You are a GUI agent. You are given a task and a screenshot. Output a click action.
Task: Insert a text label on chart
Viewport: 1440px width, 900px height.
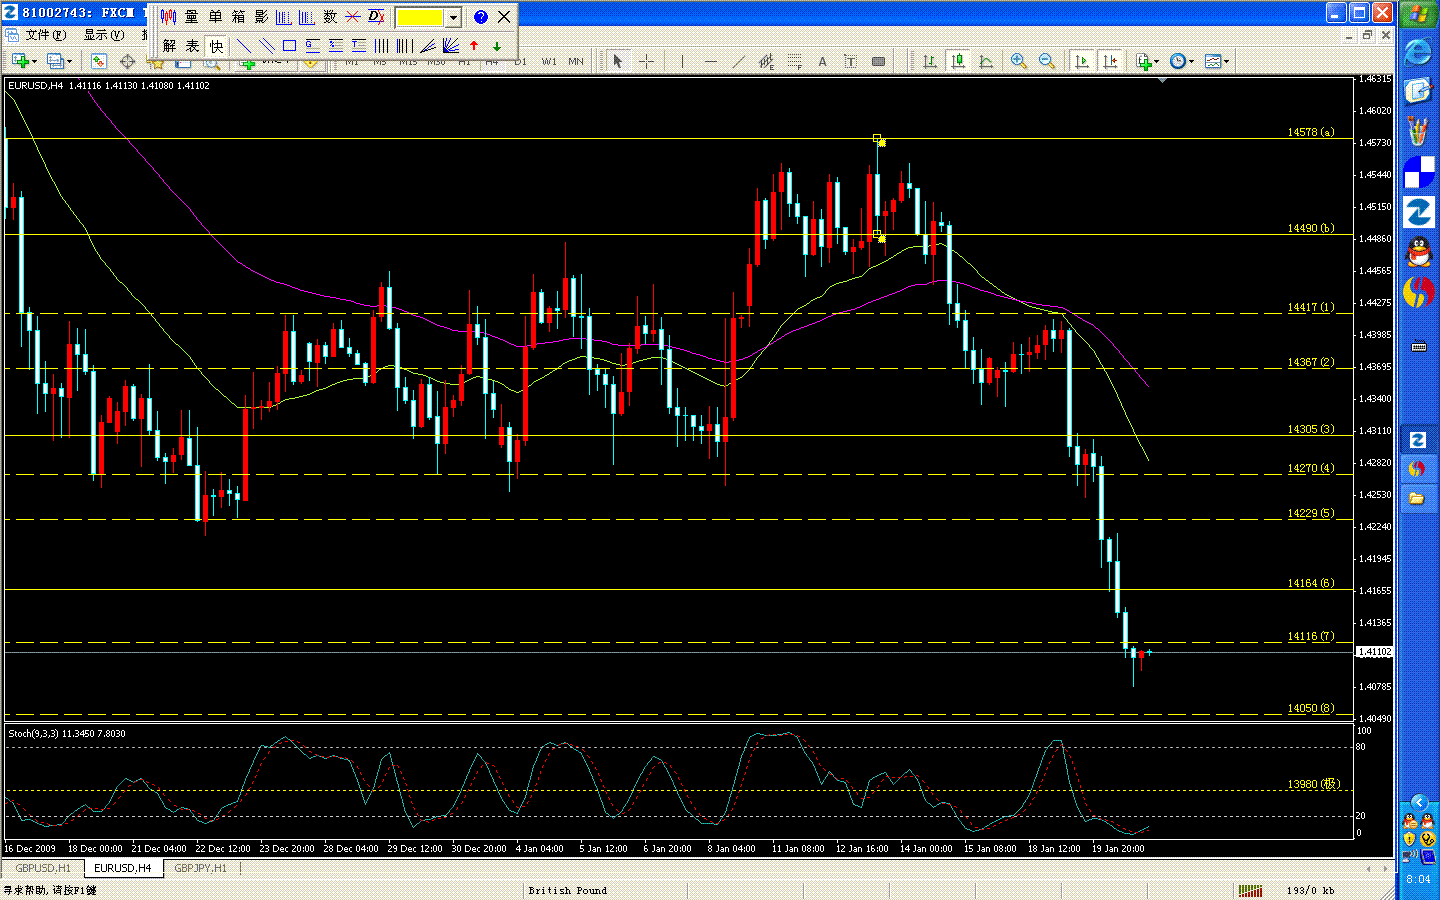[850, 61]
